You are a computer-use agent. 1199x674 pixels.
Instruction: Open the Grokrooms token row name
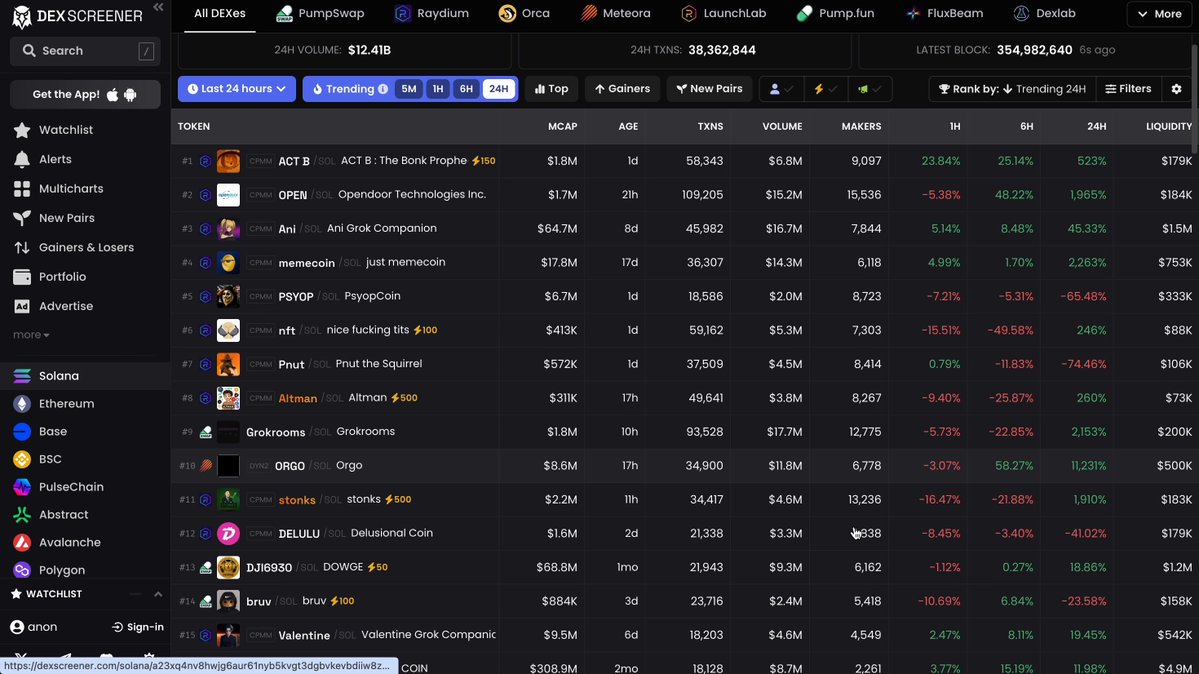coord(276,432)
